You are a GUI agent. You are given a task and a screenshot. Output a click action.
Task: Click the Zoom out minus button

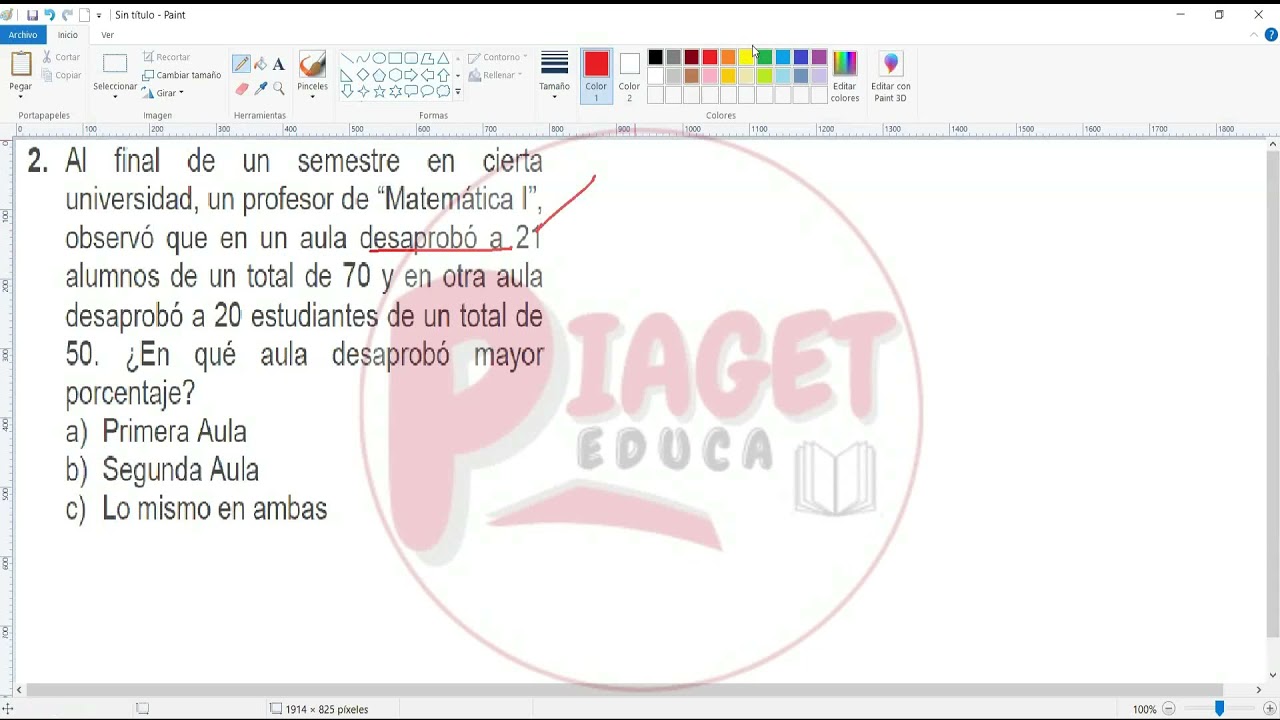[x=1168, y=709]
